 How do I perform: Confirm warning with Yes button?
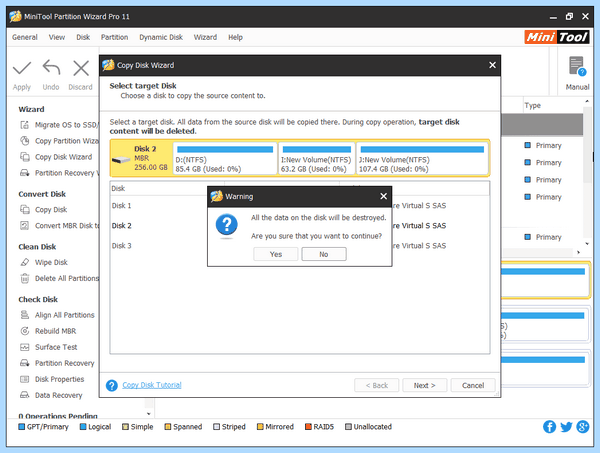pyautogui.click(x=276, y=254)
